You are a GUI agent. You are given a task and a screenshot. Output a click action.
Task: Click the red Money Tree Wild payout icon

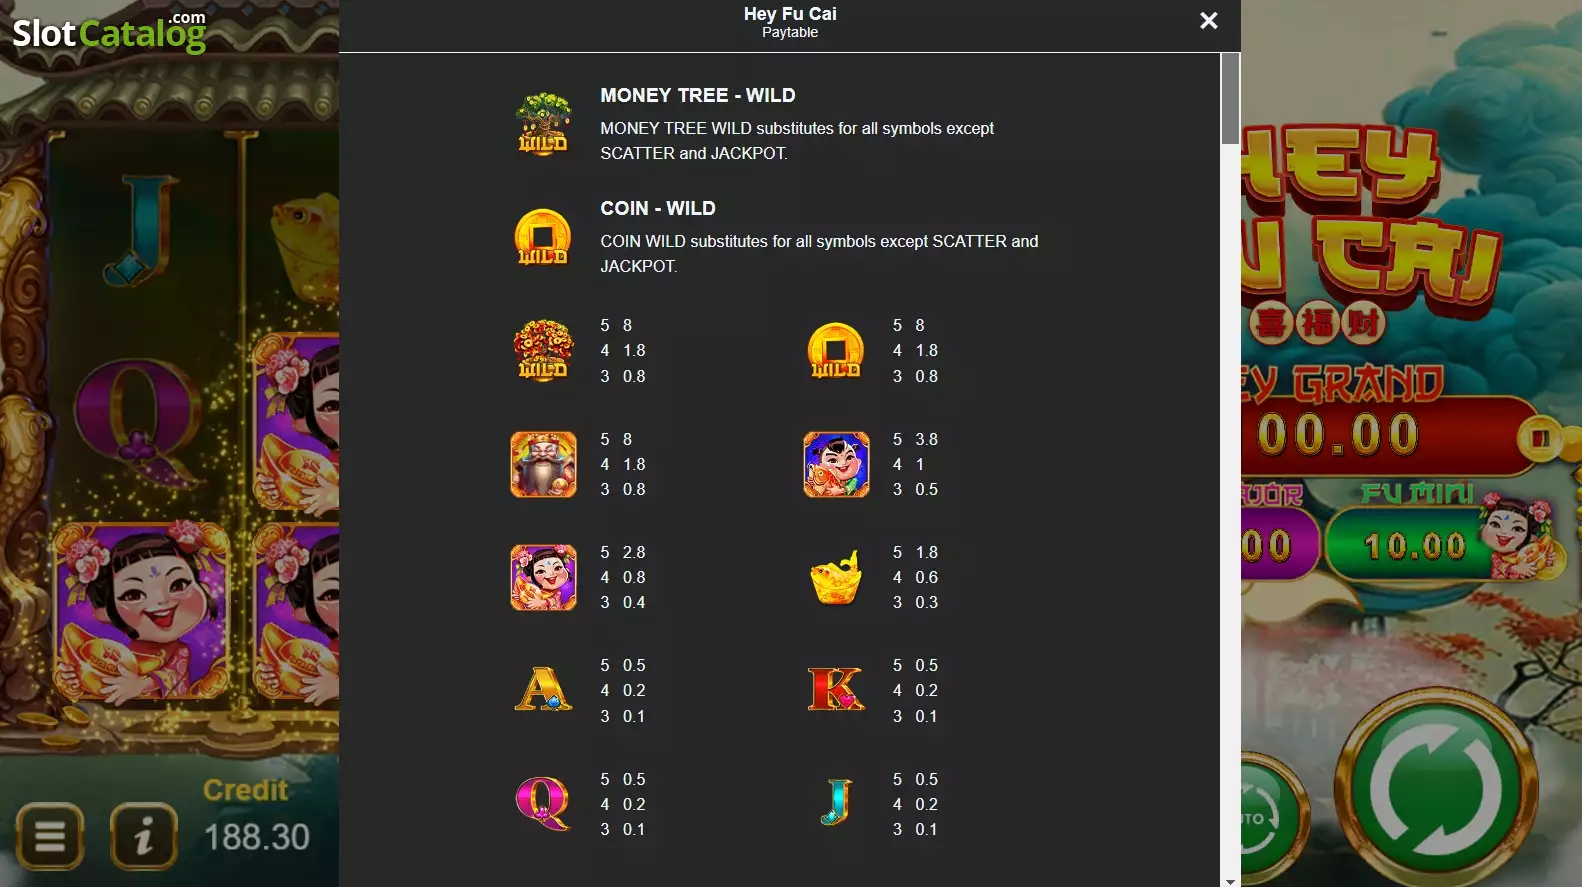coord(543,350)
